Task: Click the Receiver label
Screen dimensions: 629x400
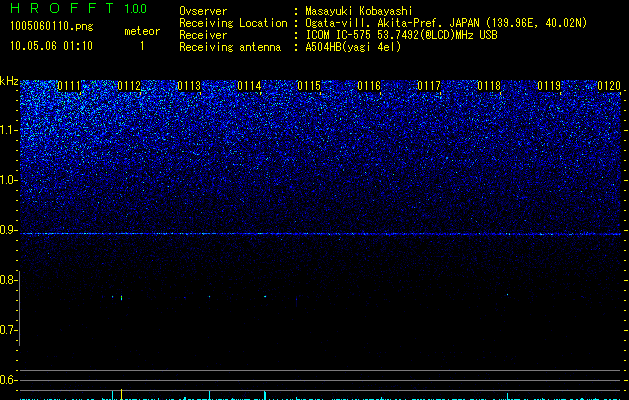Action: [x=203, y=35]
